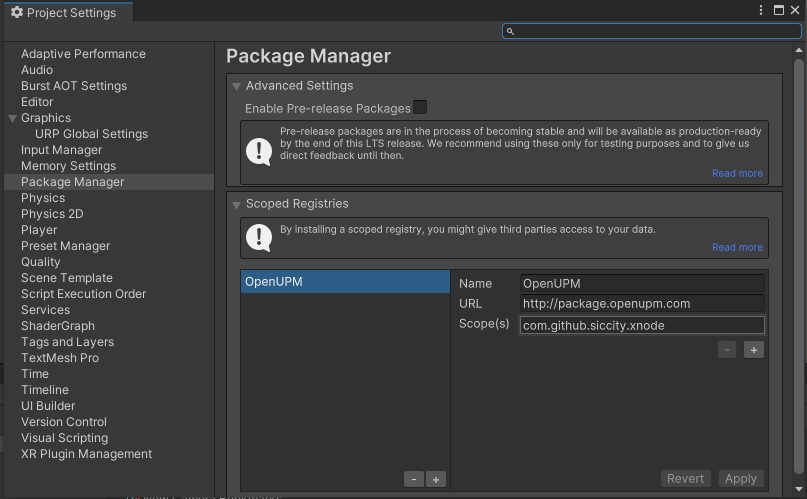Add a scoped registry with plus
The image size is (807, 499).
[x=436, y=479]
